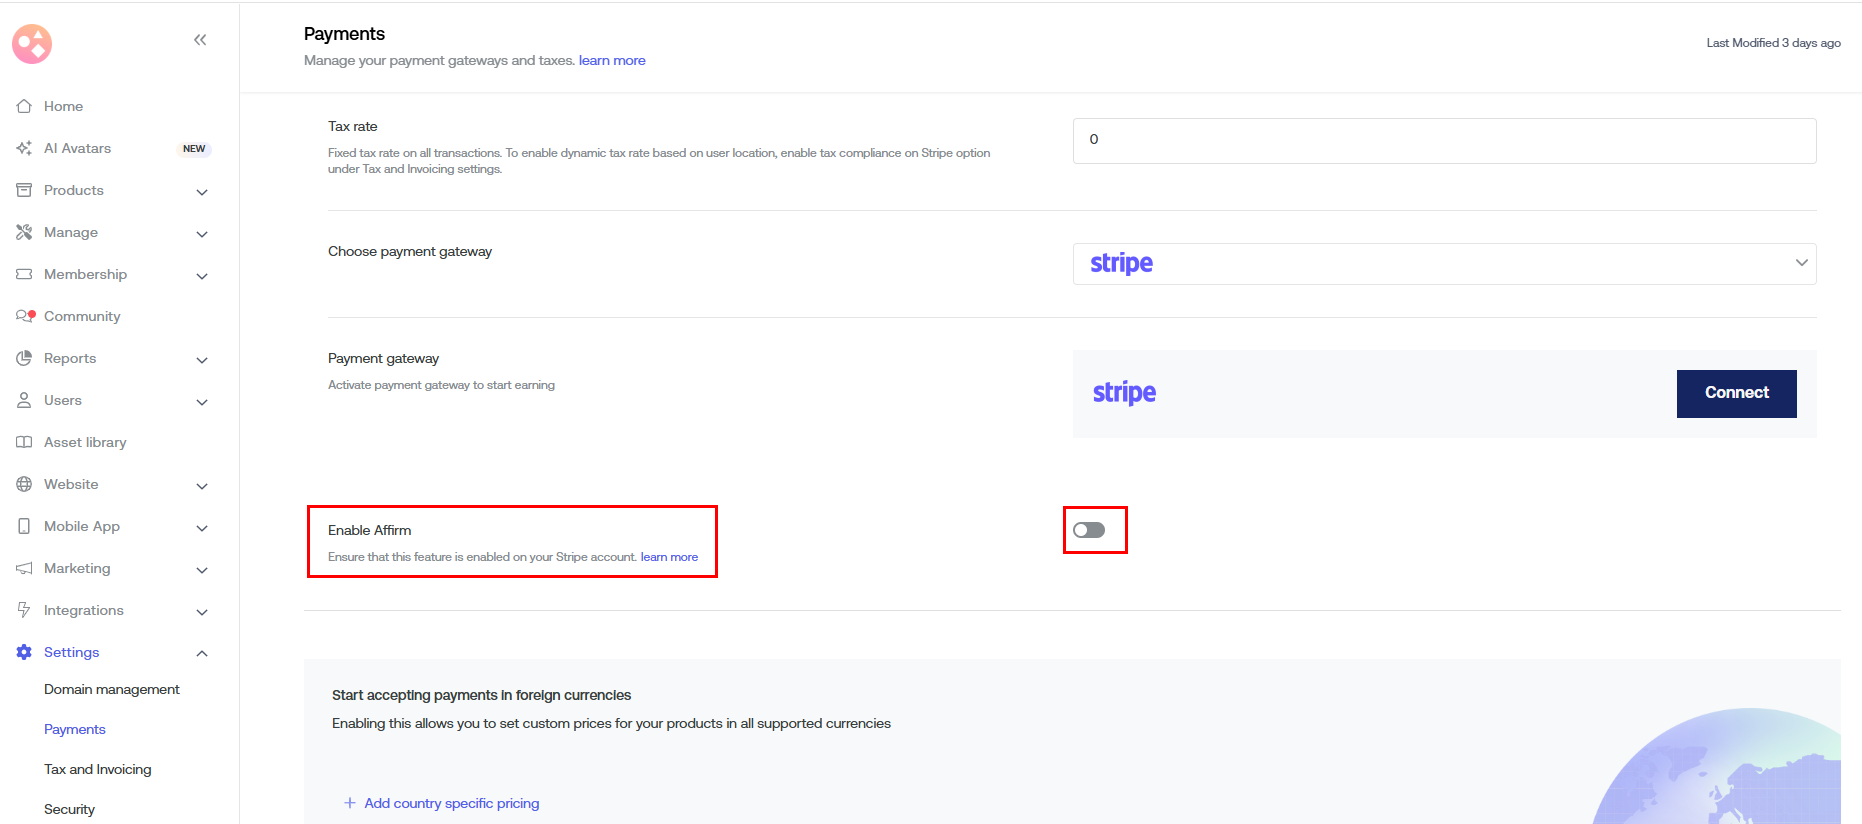This screenshot has width=1862, height=824.
Task: Click the Settings gear icon
Action: (24, 652)
